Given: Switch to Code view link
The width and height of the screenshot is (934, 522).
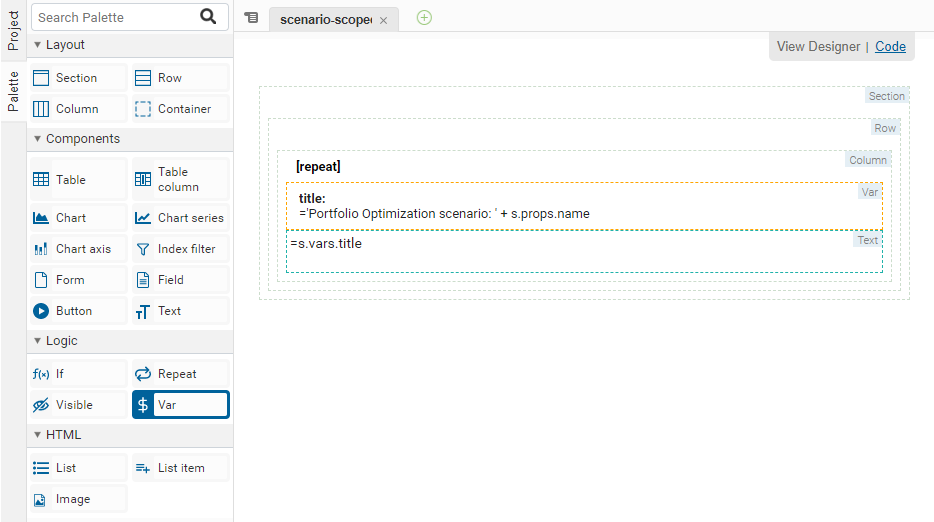Looking at the screenshot, I should tap(890, 46).
